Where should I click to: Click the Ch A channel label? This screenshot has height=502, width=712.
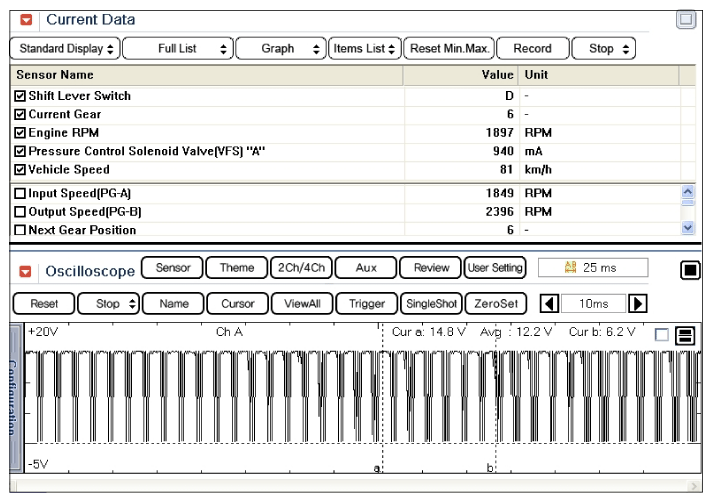point(229,332)
